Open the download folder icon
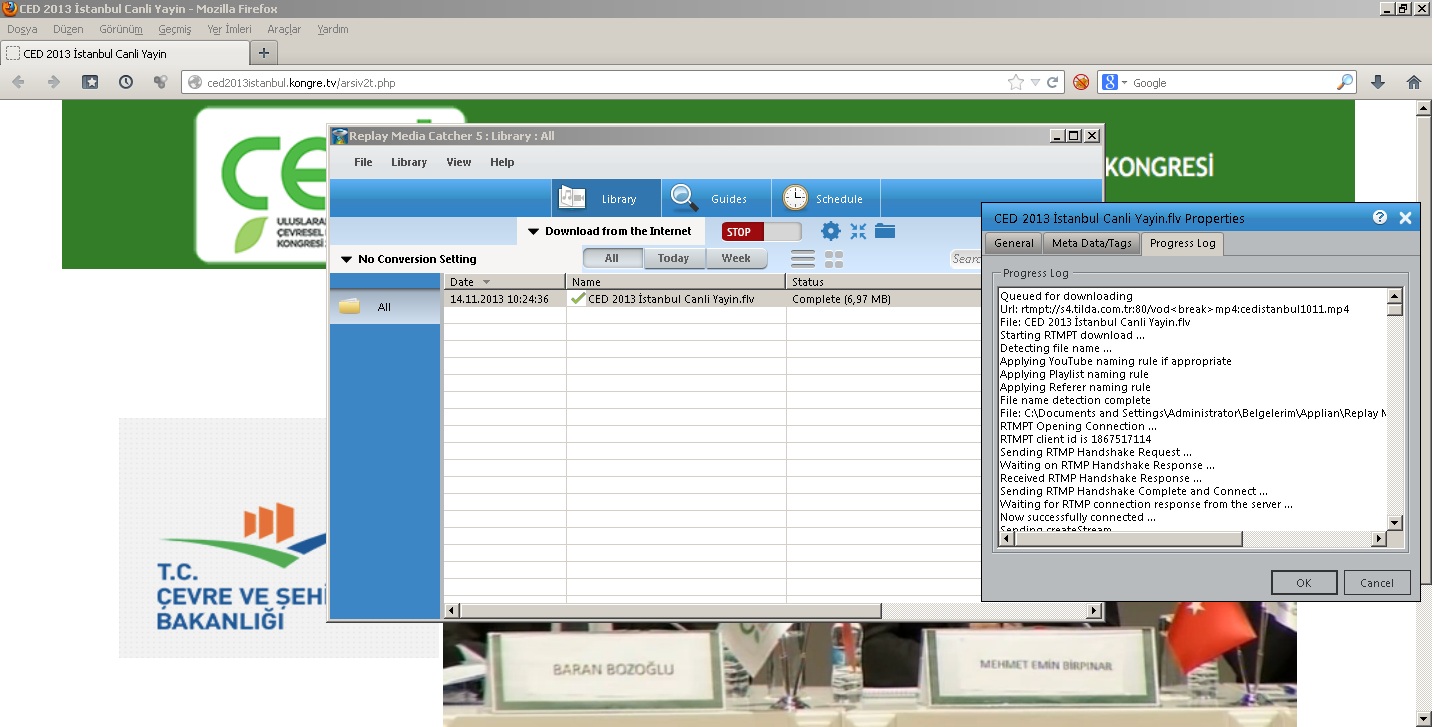Viewport: 1434px width, 727px height. [885, 231]
